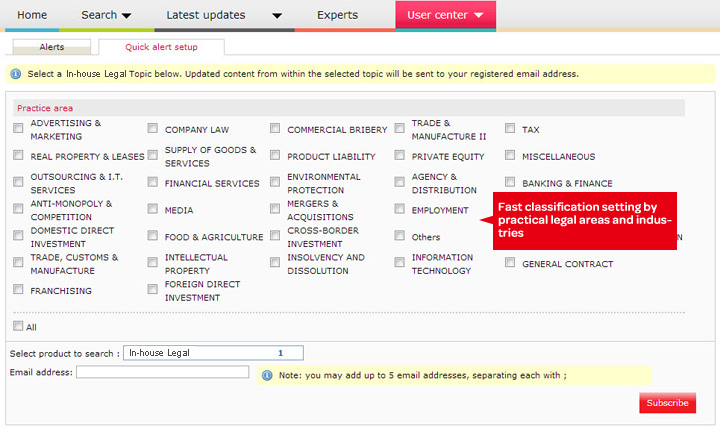
Task: Click the info icon beside the email note
Action: (x=267, y=375)
